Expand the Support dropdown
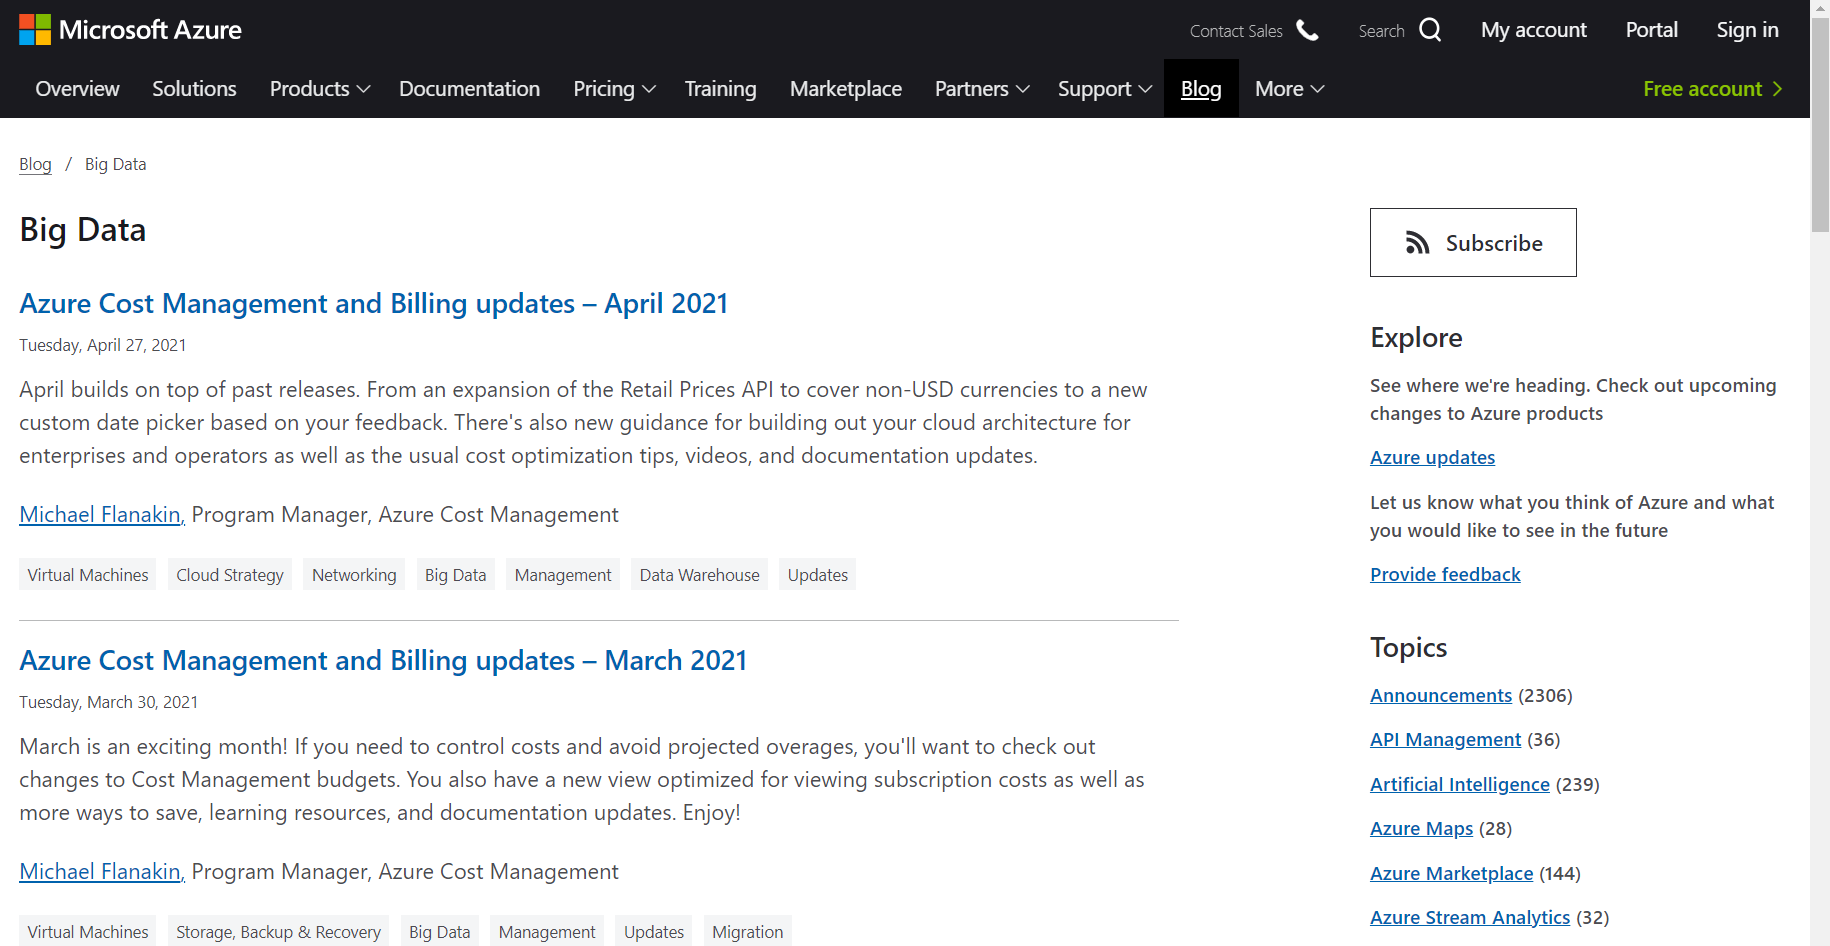 (x=1105, y=89)
